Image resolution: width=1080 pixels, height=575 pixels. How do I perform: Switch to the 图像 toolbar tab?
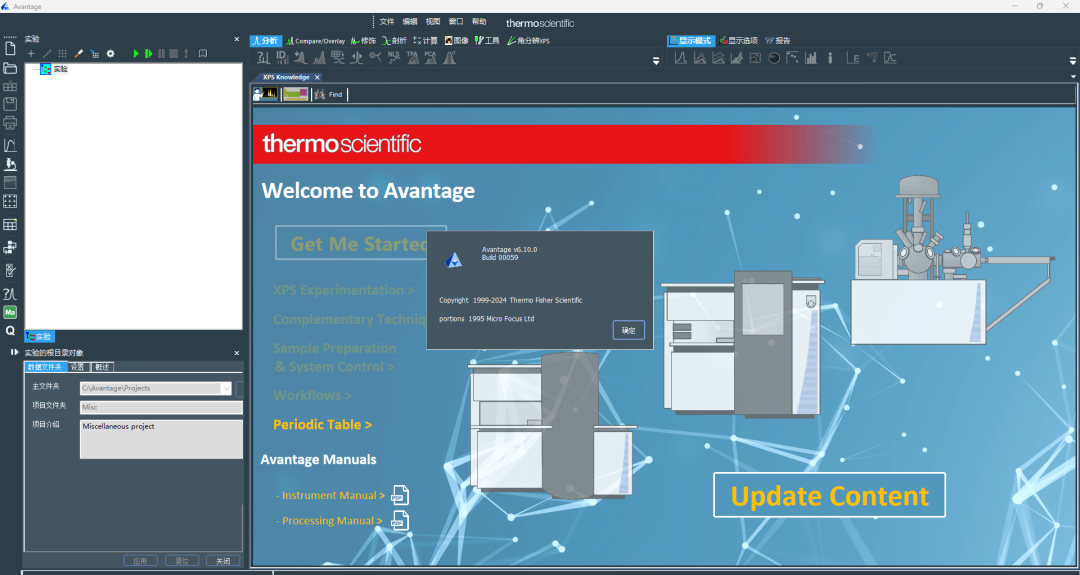(x=456, y=41)
